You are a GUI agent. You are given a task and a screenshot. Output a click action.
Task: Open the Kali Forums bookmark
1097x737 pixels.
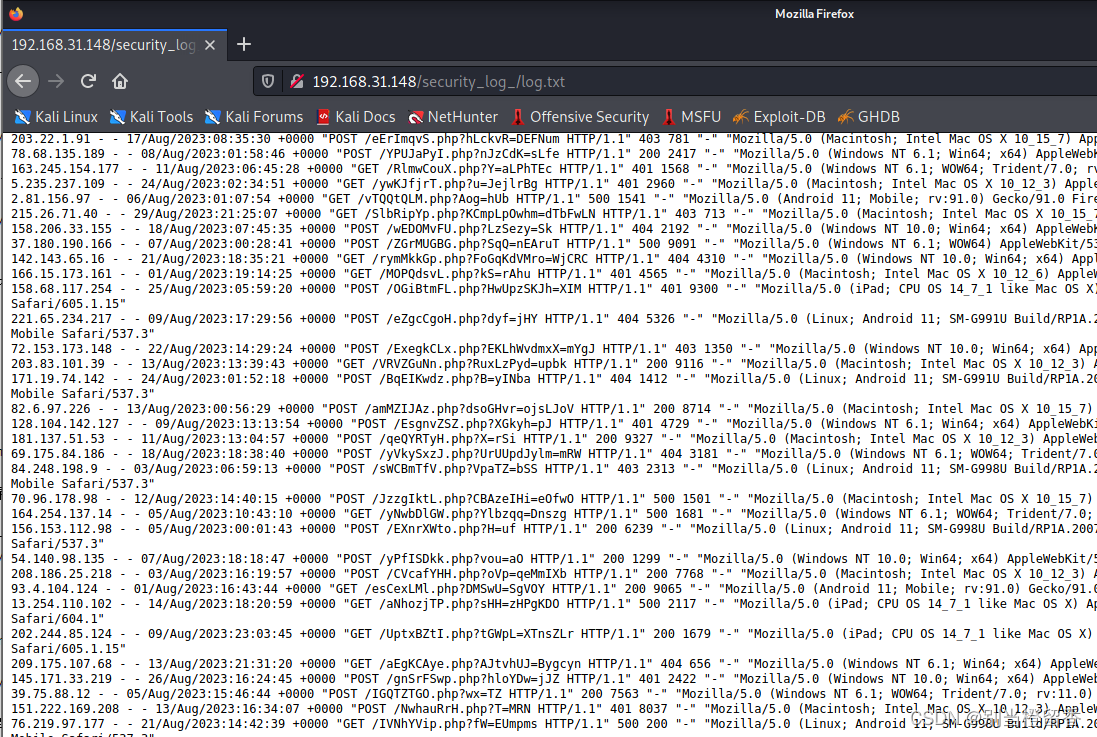pos(254,117)
